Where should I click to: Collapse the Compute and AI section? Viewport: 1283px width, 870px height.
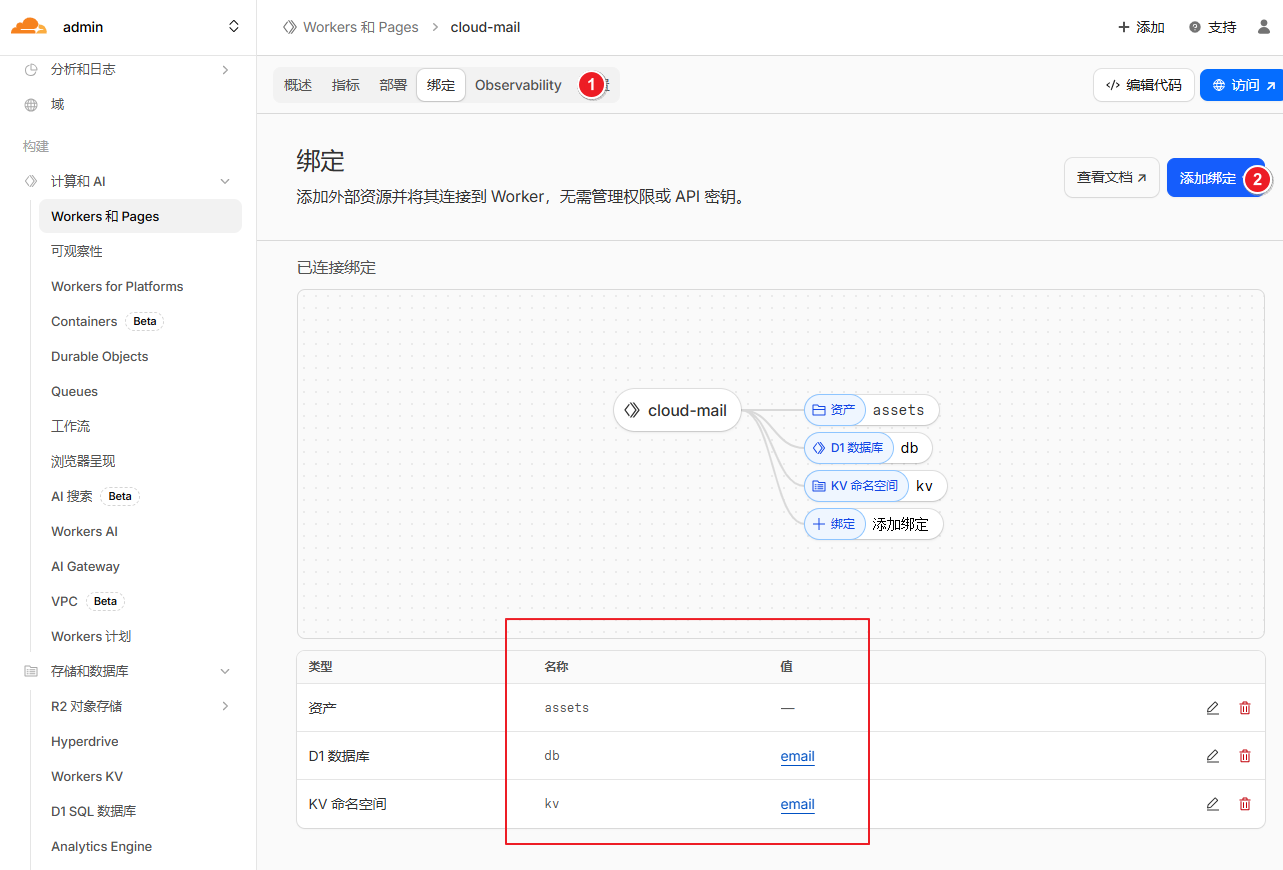click(225, 182)
